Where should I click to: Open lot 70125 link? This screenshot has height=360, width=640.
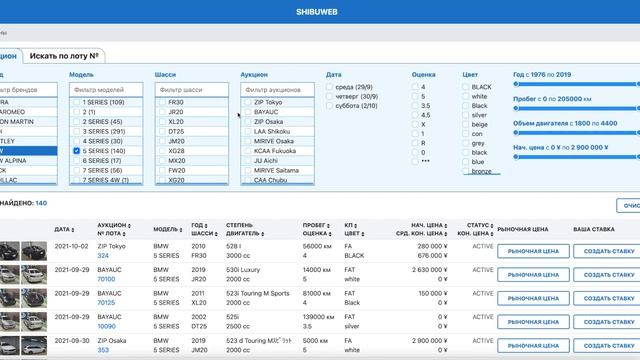[106, 303]
